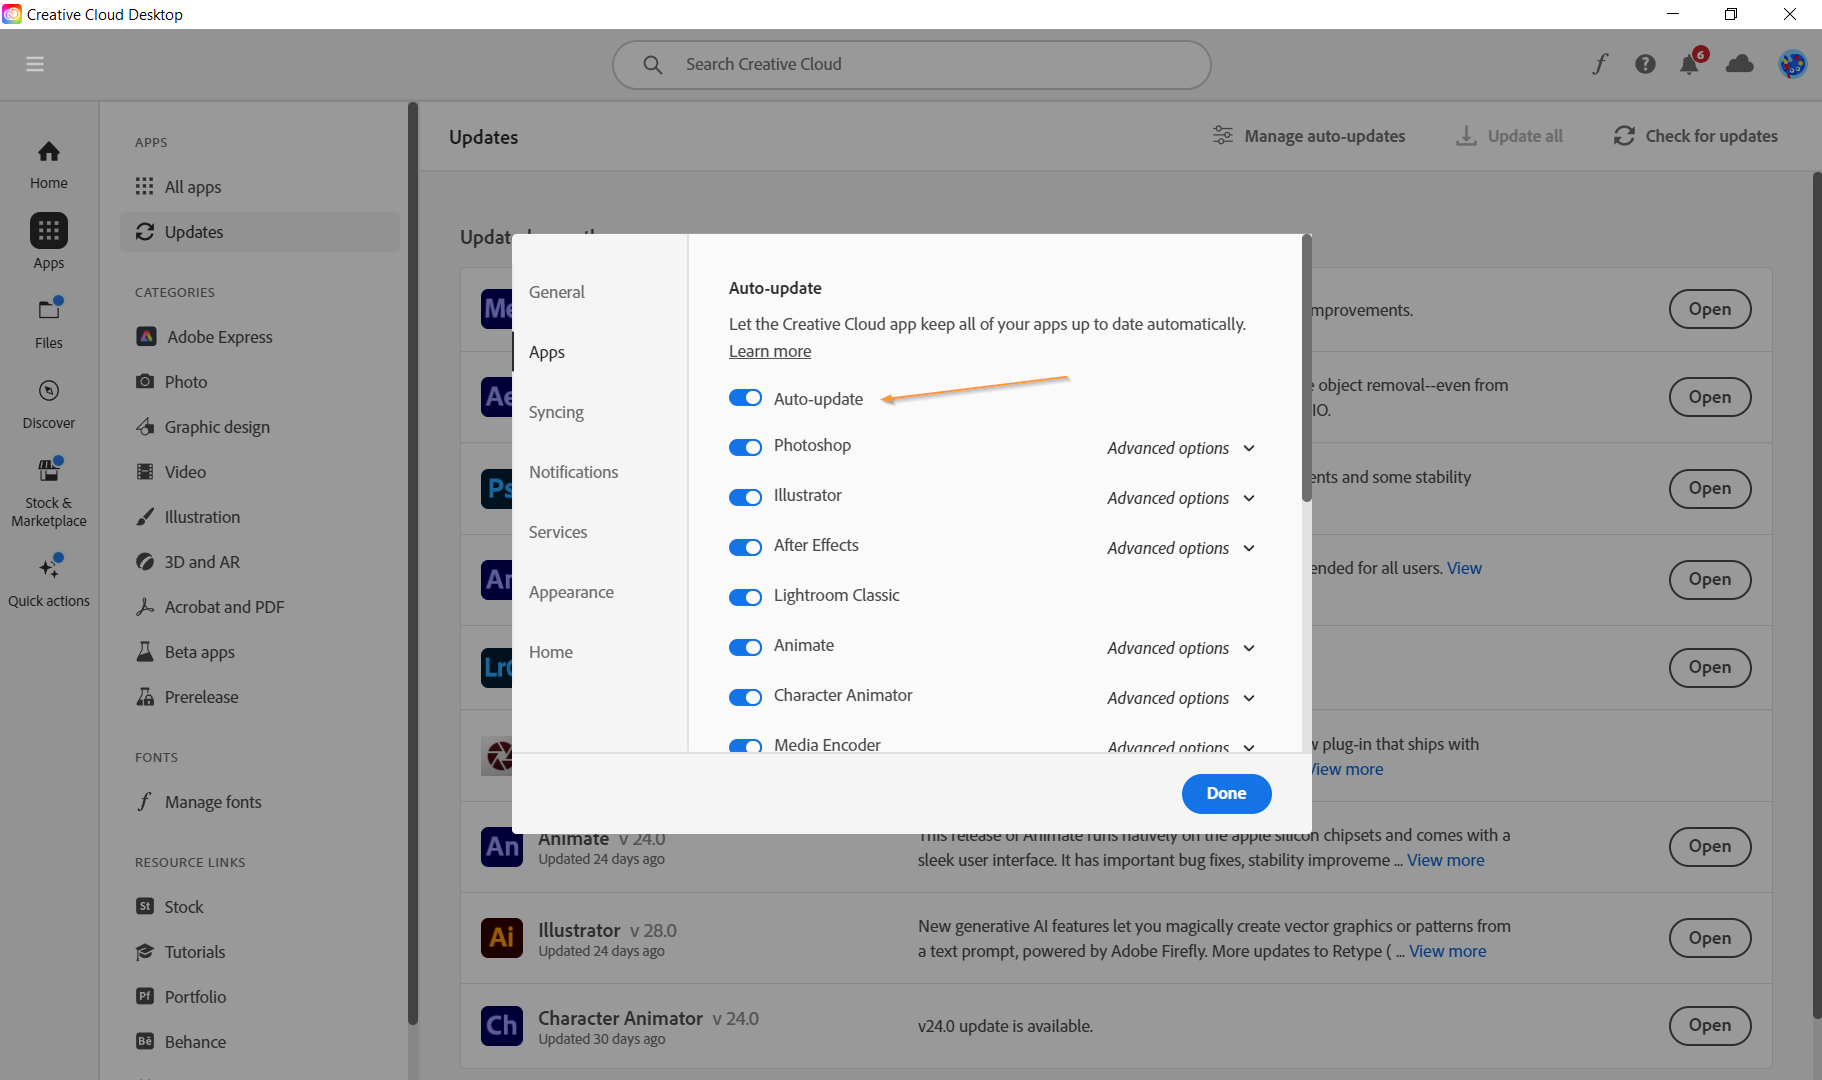
Task: Select Apps preferences tab
Action: tap(547, 352)
